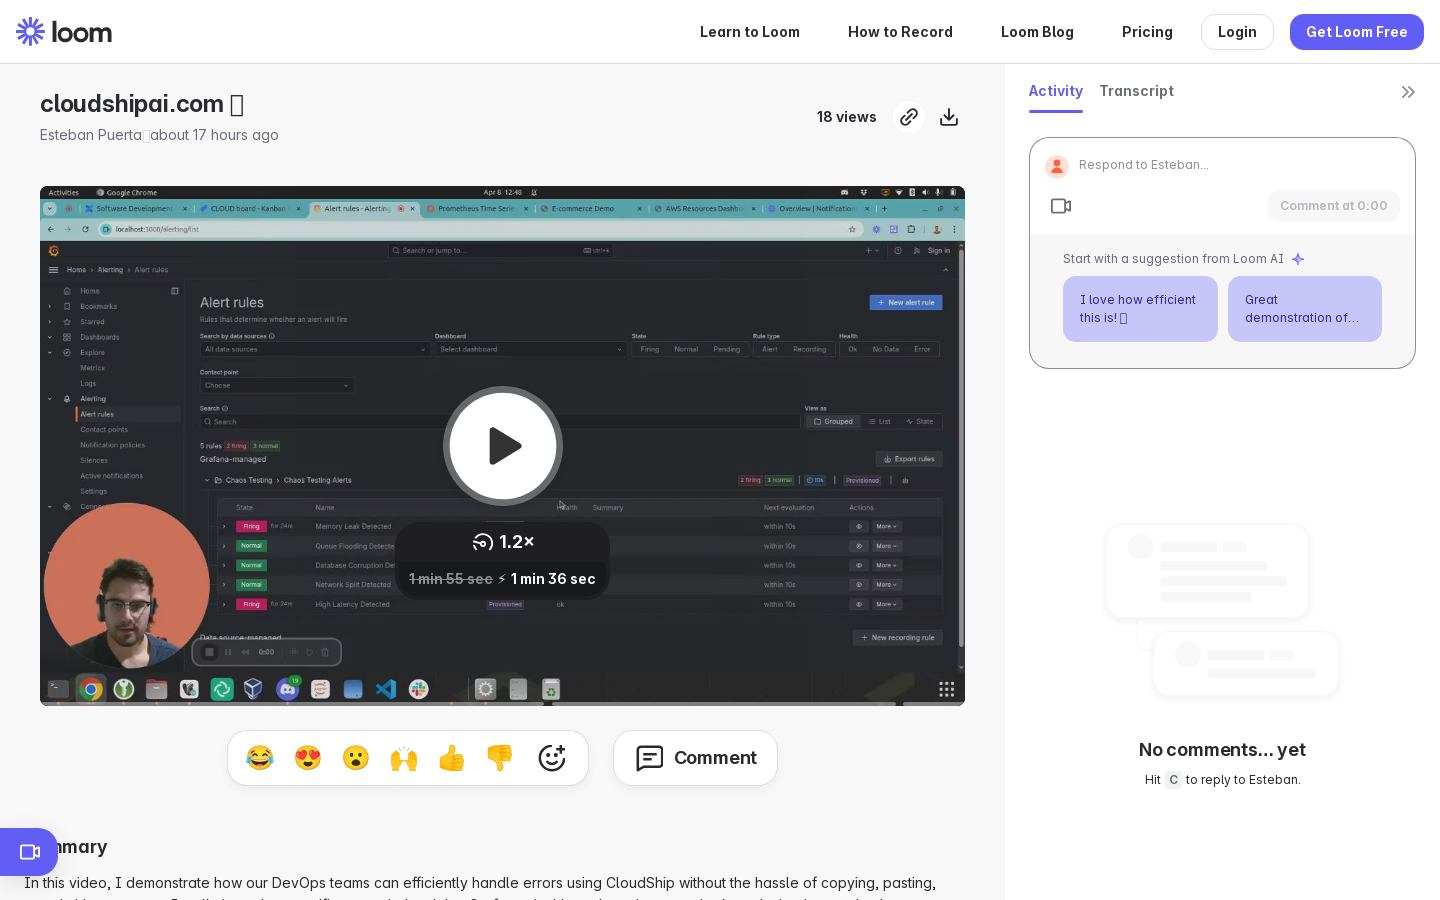Image resolution: width=1440 pixels, height=900 pixels.
Task: Click the Comment at 0:00 button
Action: (x=1334, y=206)
